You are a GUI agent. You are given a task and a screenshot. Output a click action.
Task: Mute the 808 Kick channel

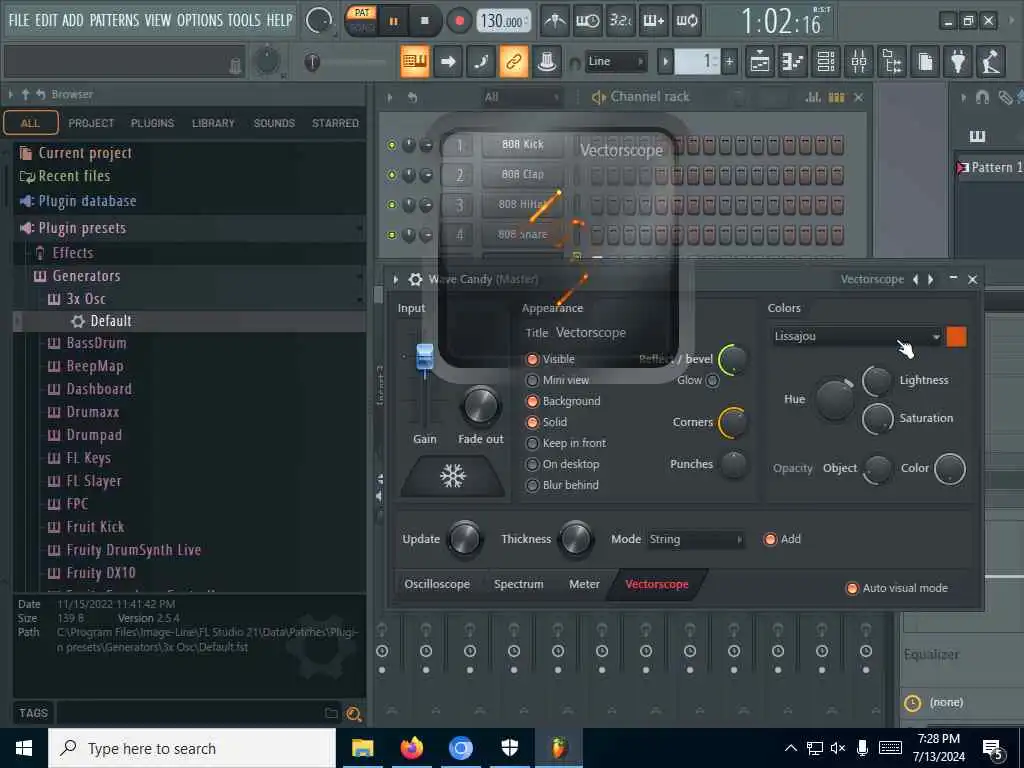[392, 145]
